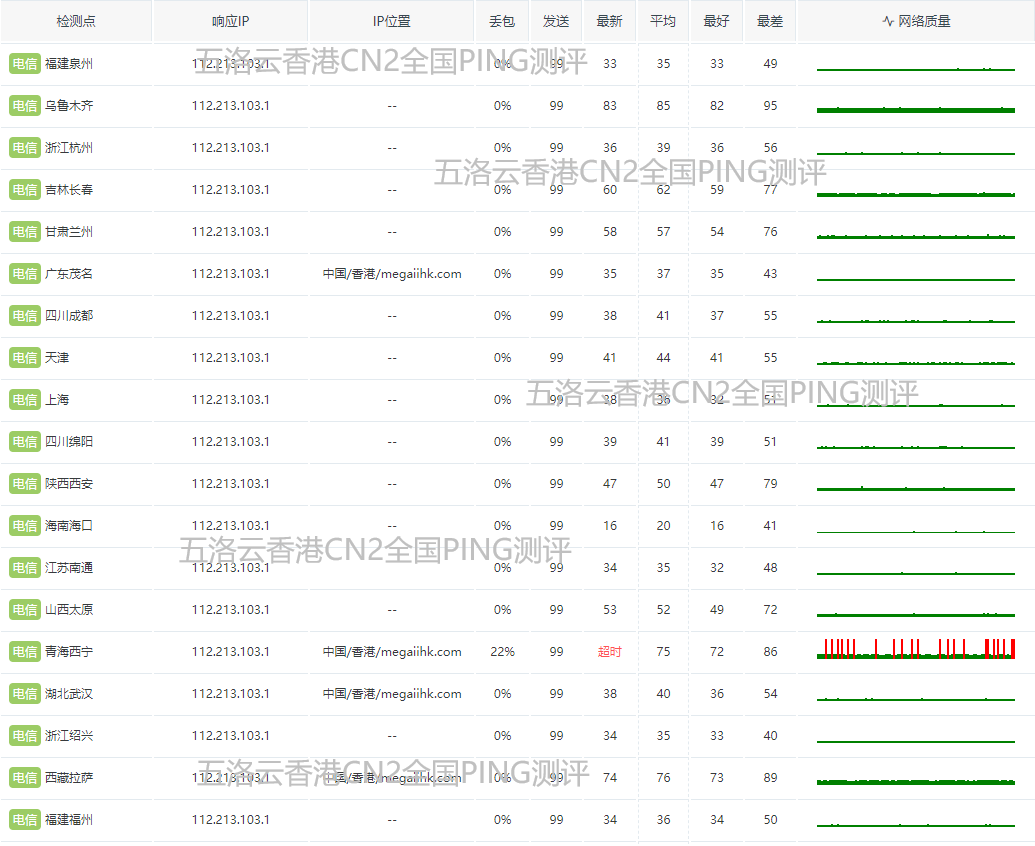Select the 电信 badge for 海南海口
This screenshot has width=1035, height=846.
click(x=24, y=526)
